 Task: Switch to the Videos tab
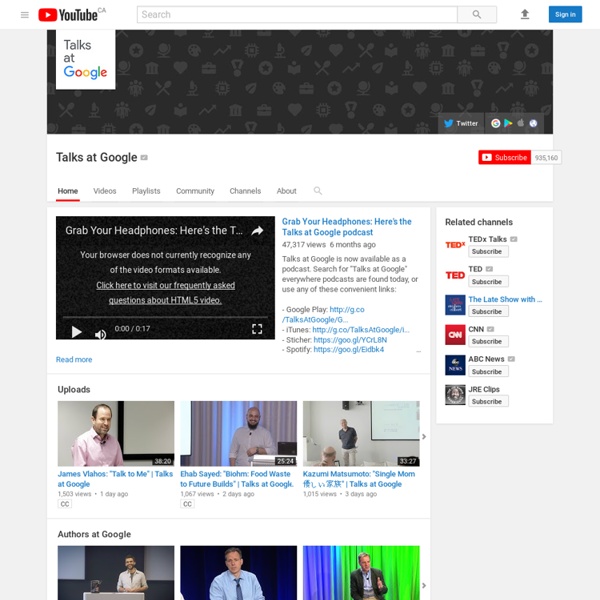[104, 191]
